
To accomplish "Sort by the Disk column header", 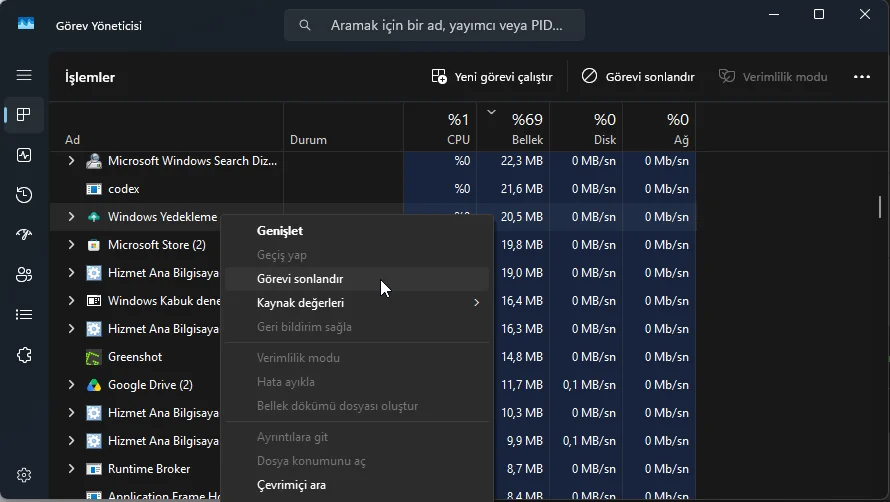I will tap(586, 127).
